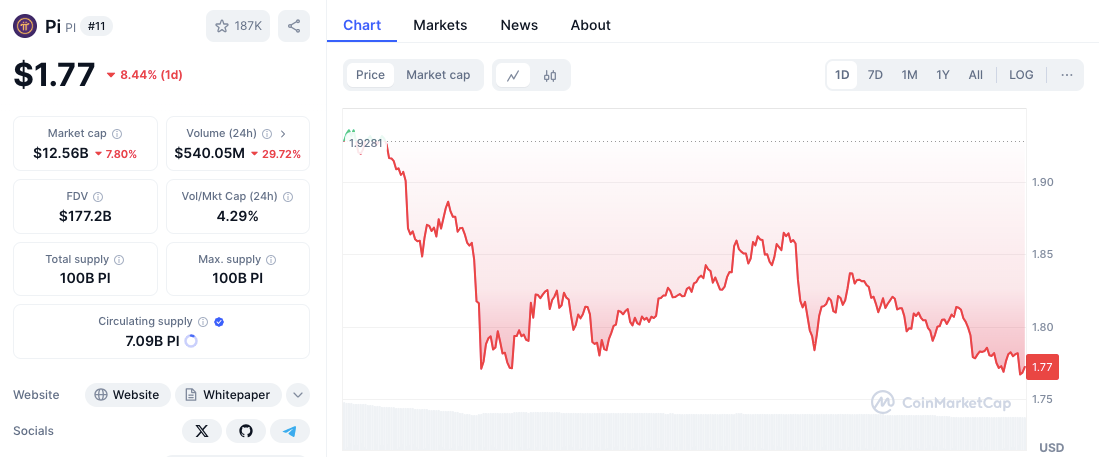Open the X (Twitter) social link
The image size is (1099, 457).
[202, 431]
